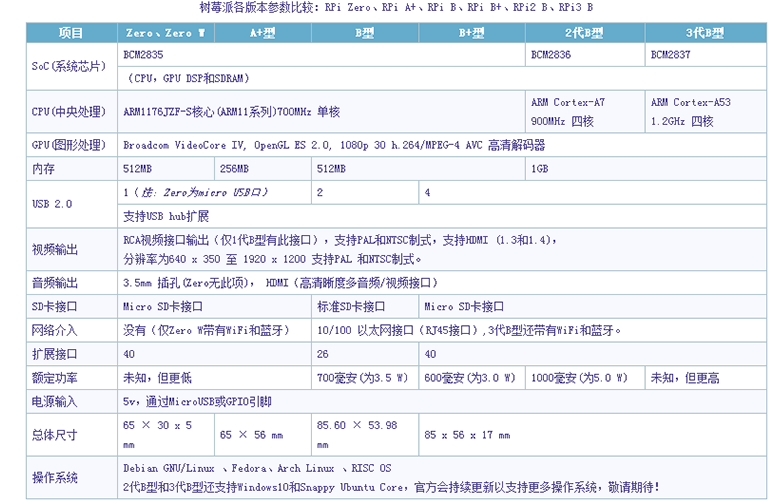Click the 3.5mm 插孔 audio cell
This screenshot has width=783, height=504.
tap(442, 283)
